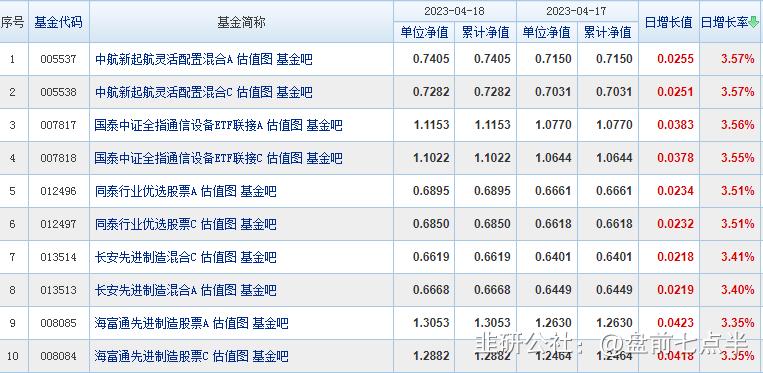Click the 序号 column header

(x=13, y=22)
